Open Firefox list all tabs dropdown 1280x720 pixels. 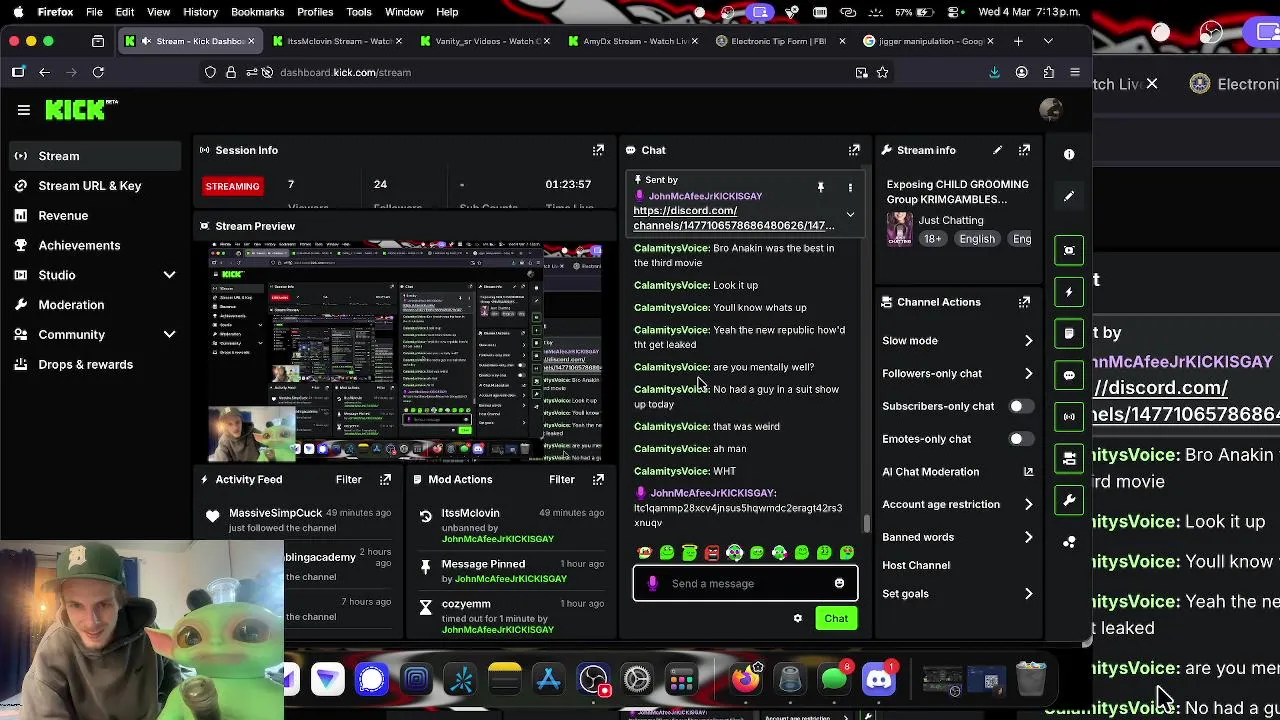(x=1048, y=41)
